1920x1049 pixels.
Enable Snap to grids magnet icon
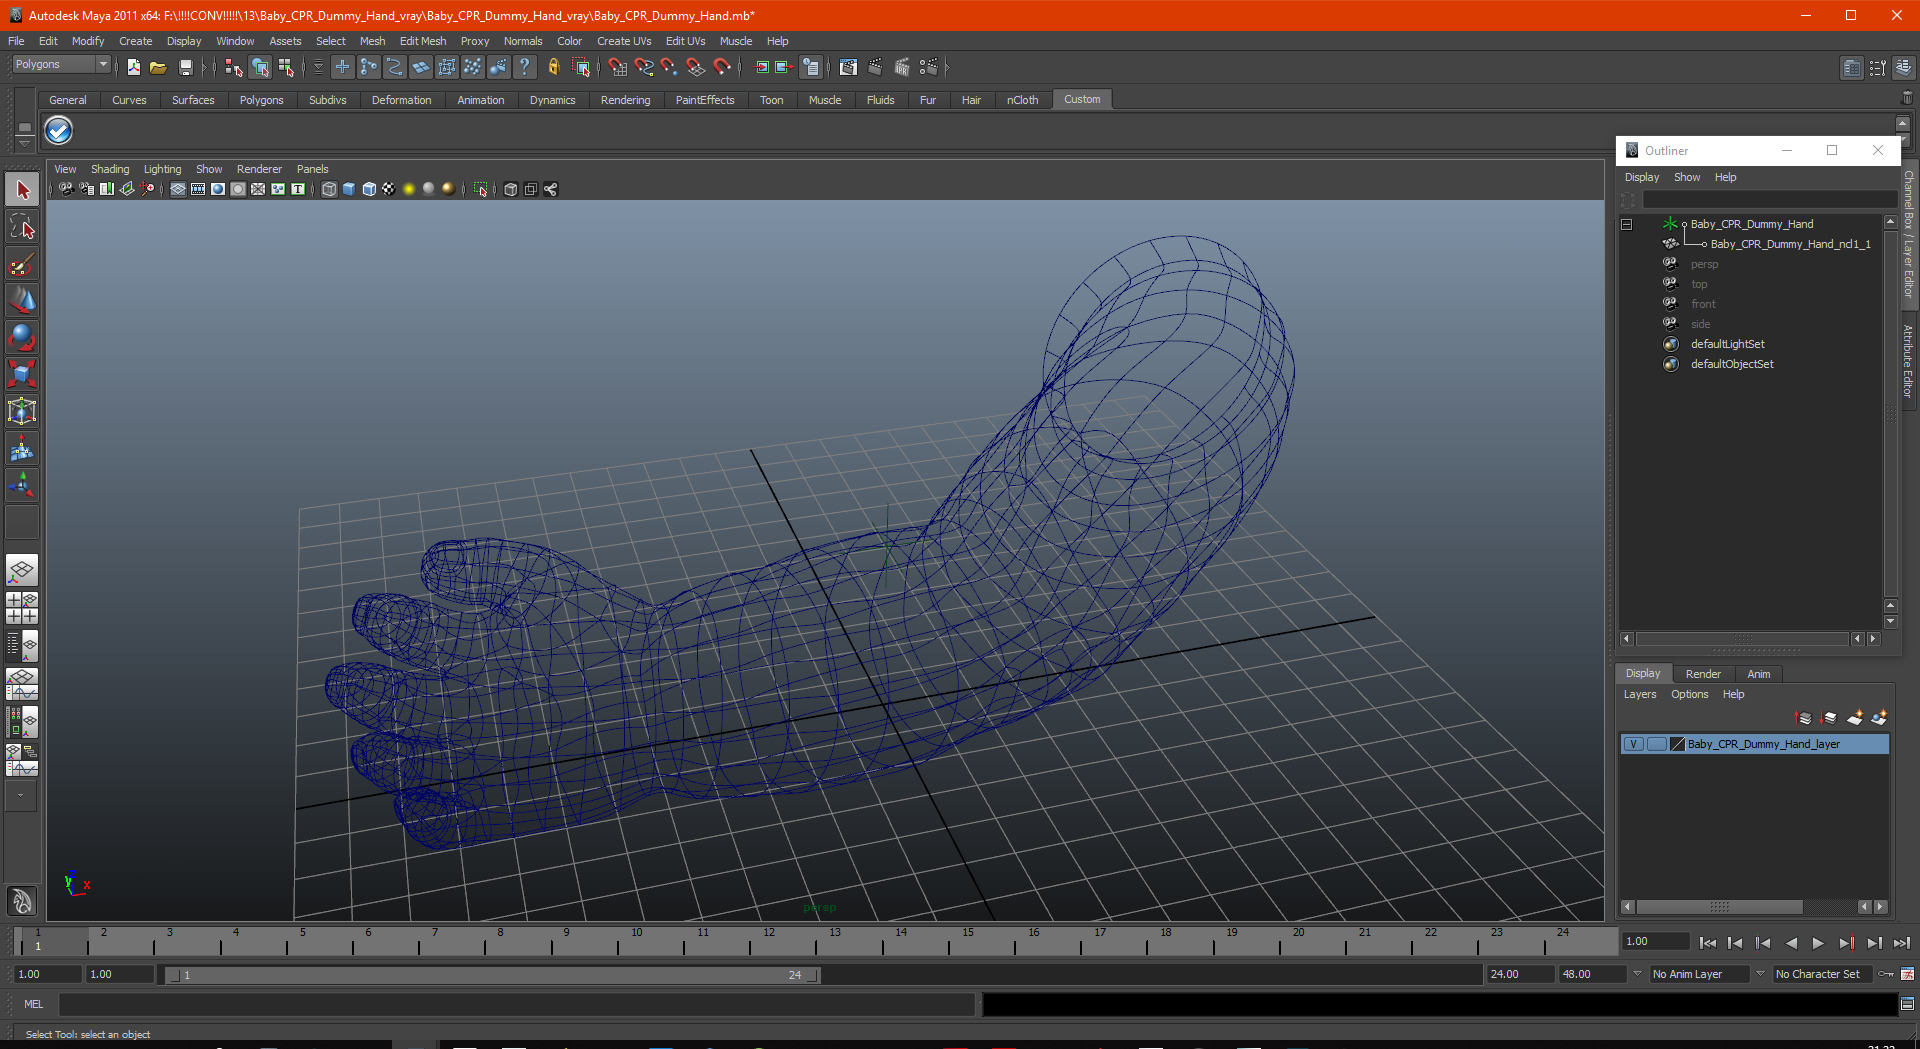click(617, 67)
